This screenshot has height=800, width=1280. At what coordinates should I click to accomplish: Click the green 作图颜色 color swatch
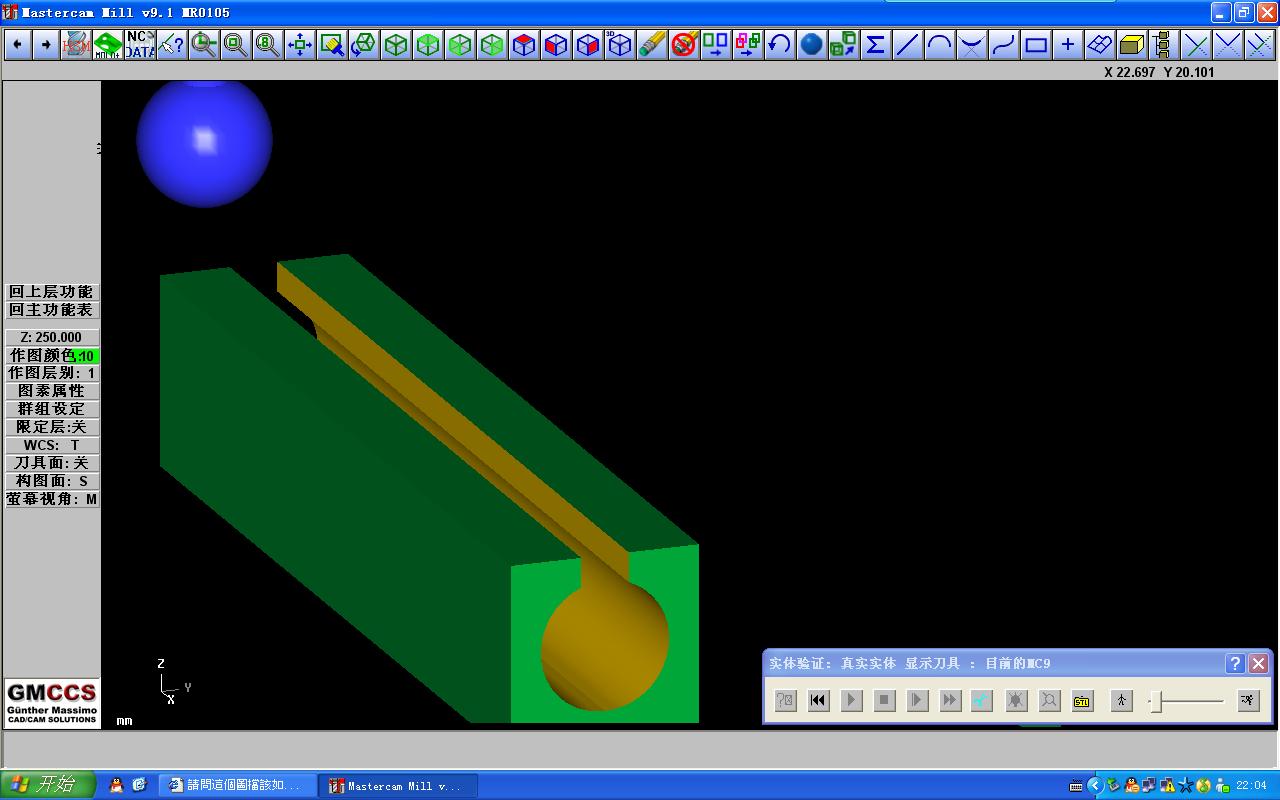[86, 356]
